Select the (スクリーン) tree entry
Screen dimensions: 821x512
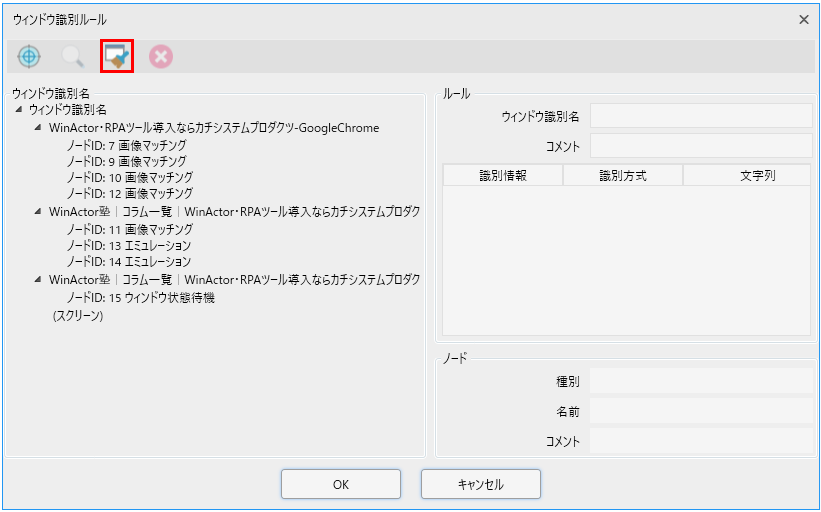point(78,316)
